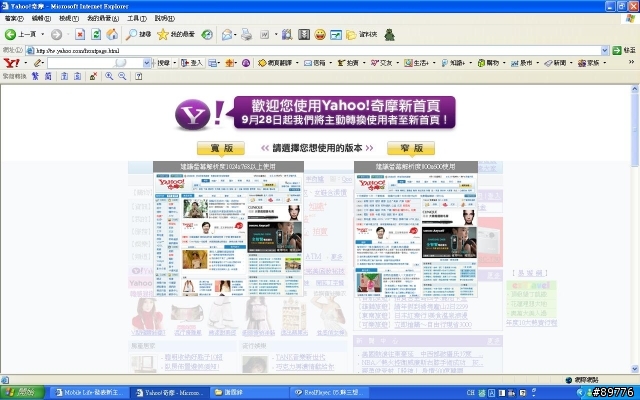This screenshot has width=640, height=400.
Task: Click the grey Forward arrow button
Action: (x=56, y=35)
